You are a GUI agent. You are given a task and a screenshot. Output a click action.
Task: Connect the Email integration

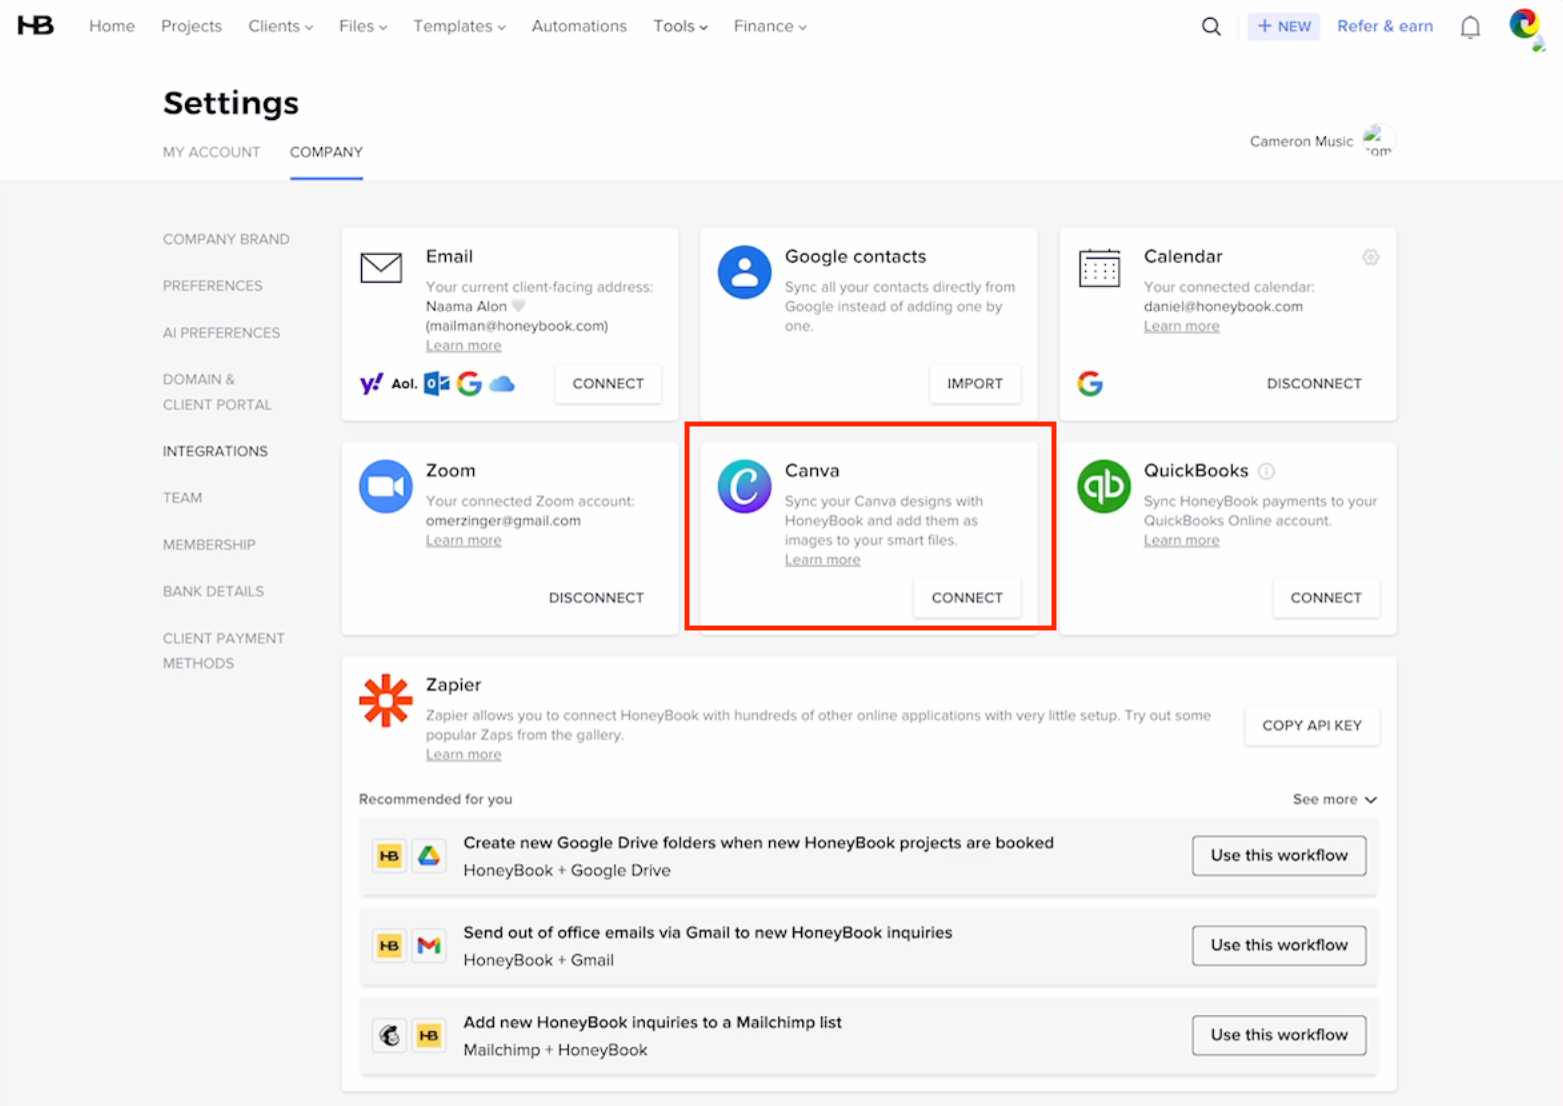(608, 384)
